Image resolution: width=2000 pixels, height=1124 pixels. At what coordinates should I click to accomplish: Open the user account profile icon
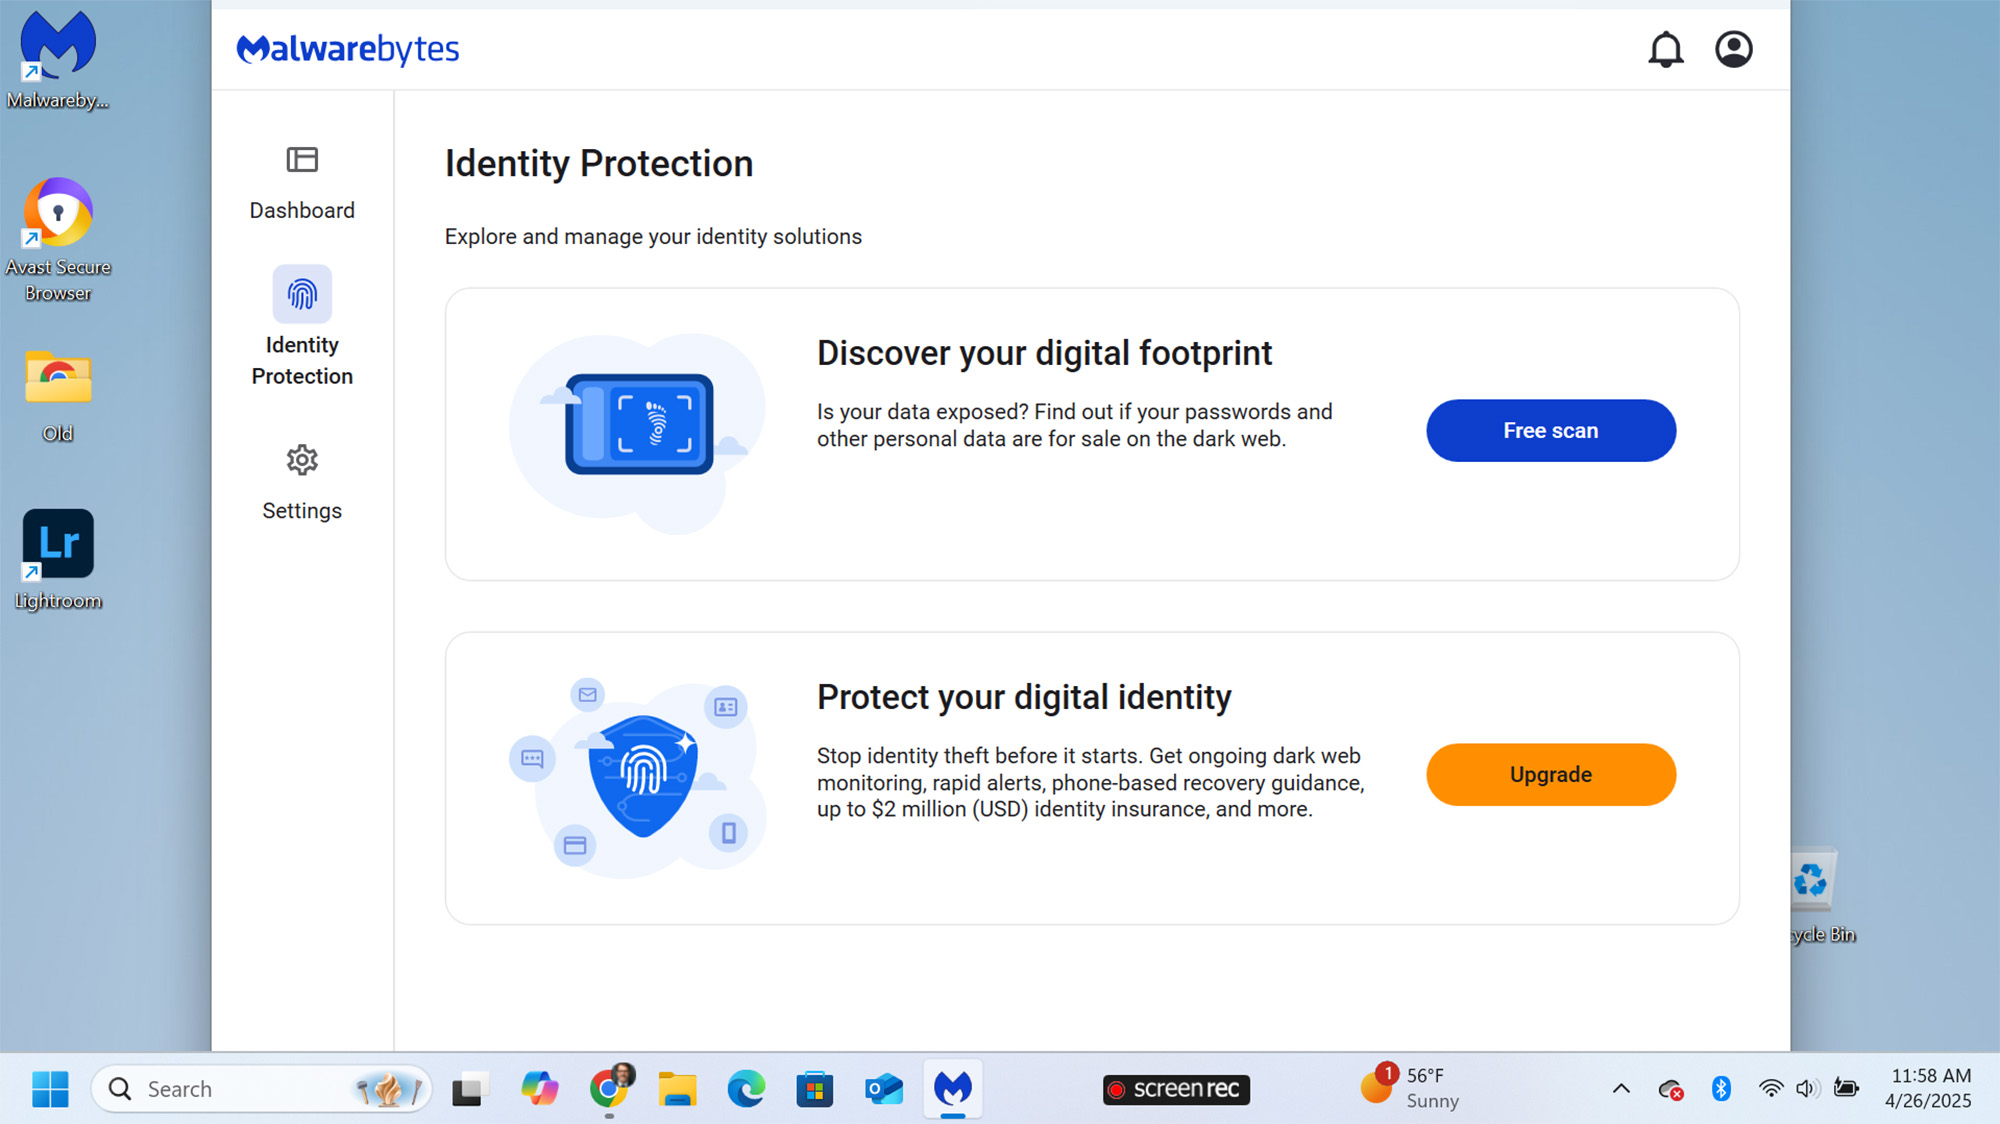[1733, 49]
